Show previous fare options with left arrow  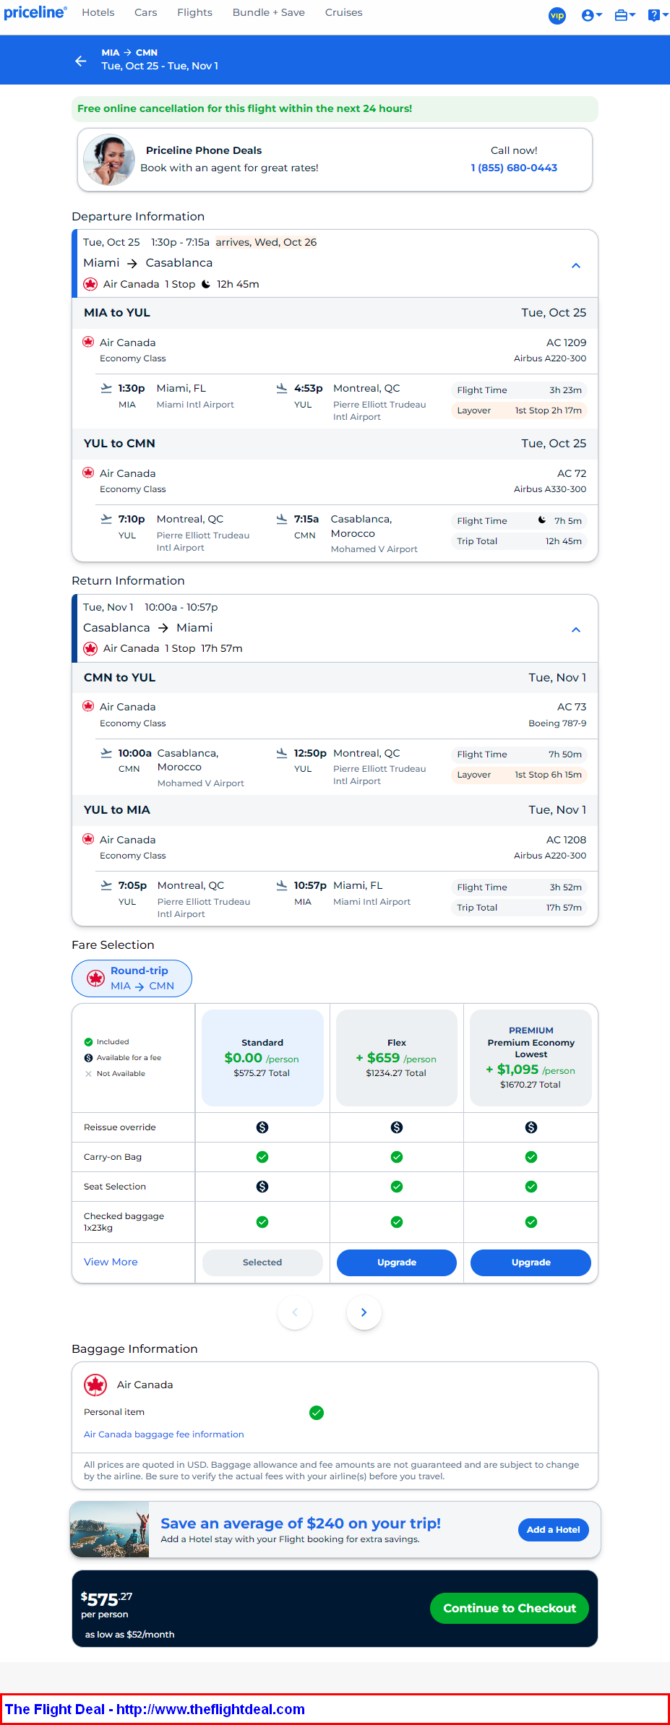[294, 1312]
